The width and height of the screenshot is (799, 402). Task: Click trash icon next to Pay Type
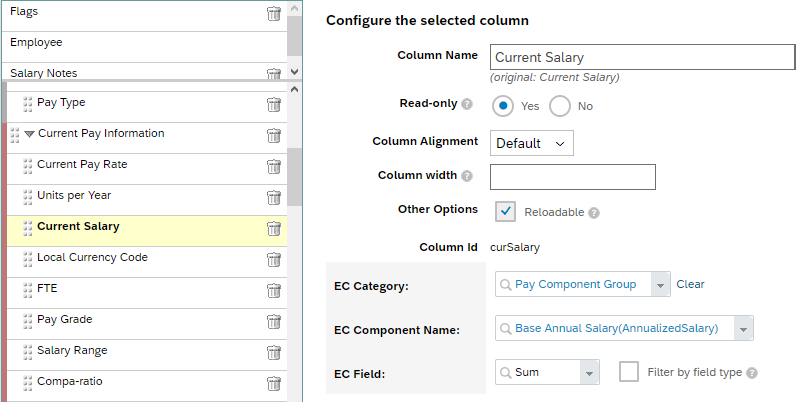click(274, 104)
